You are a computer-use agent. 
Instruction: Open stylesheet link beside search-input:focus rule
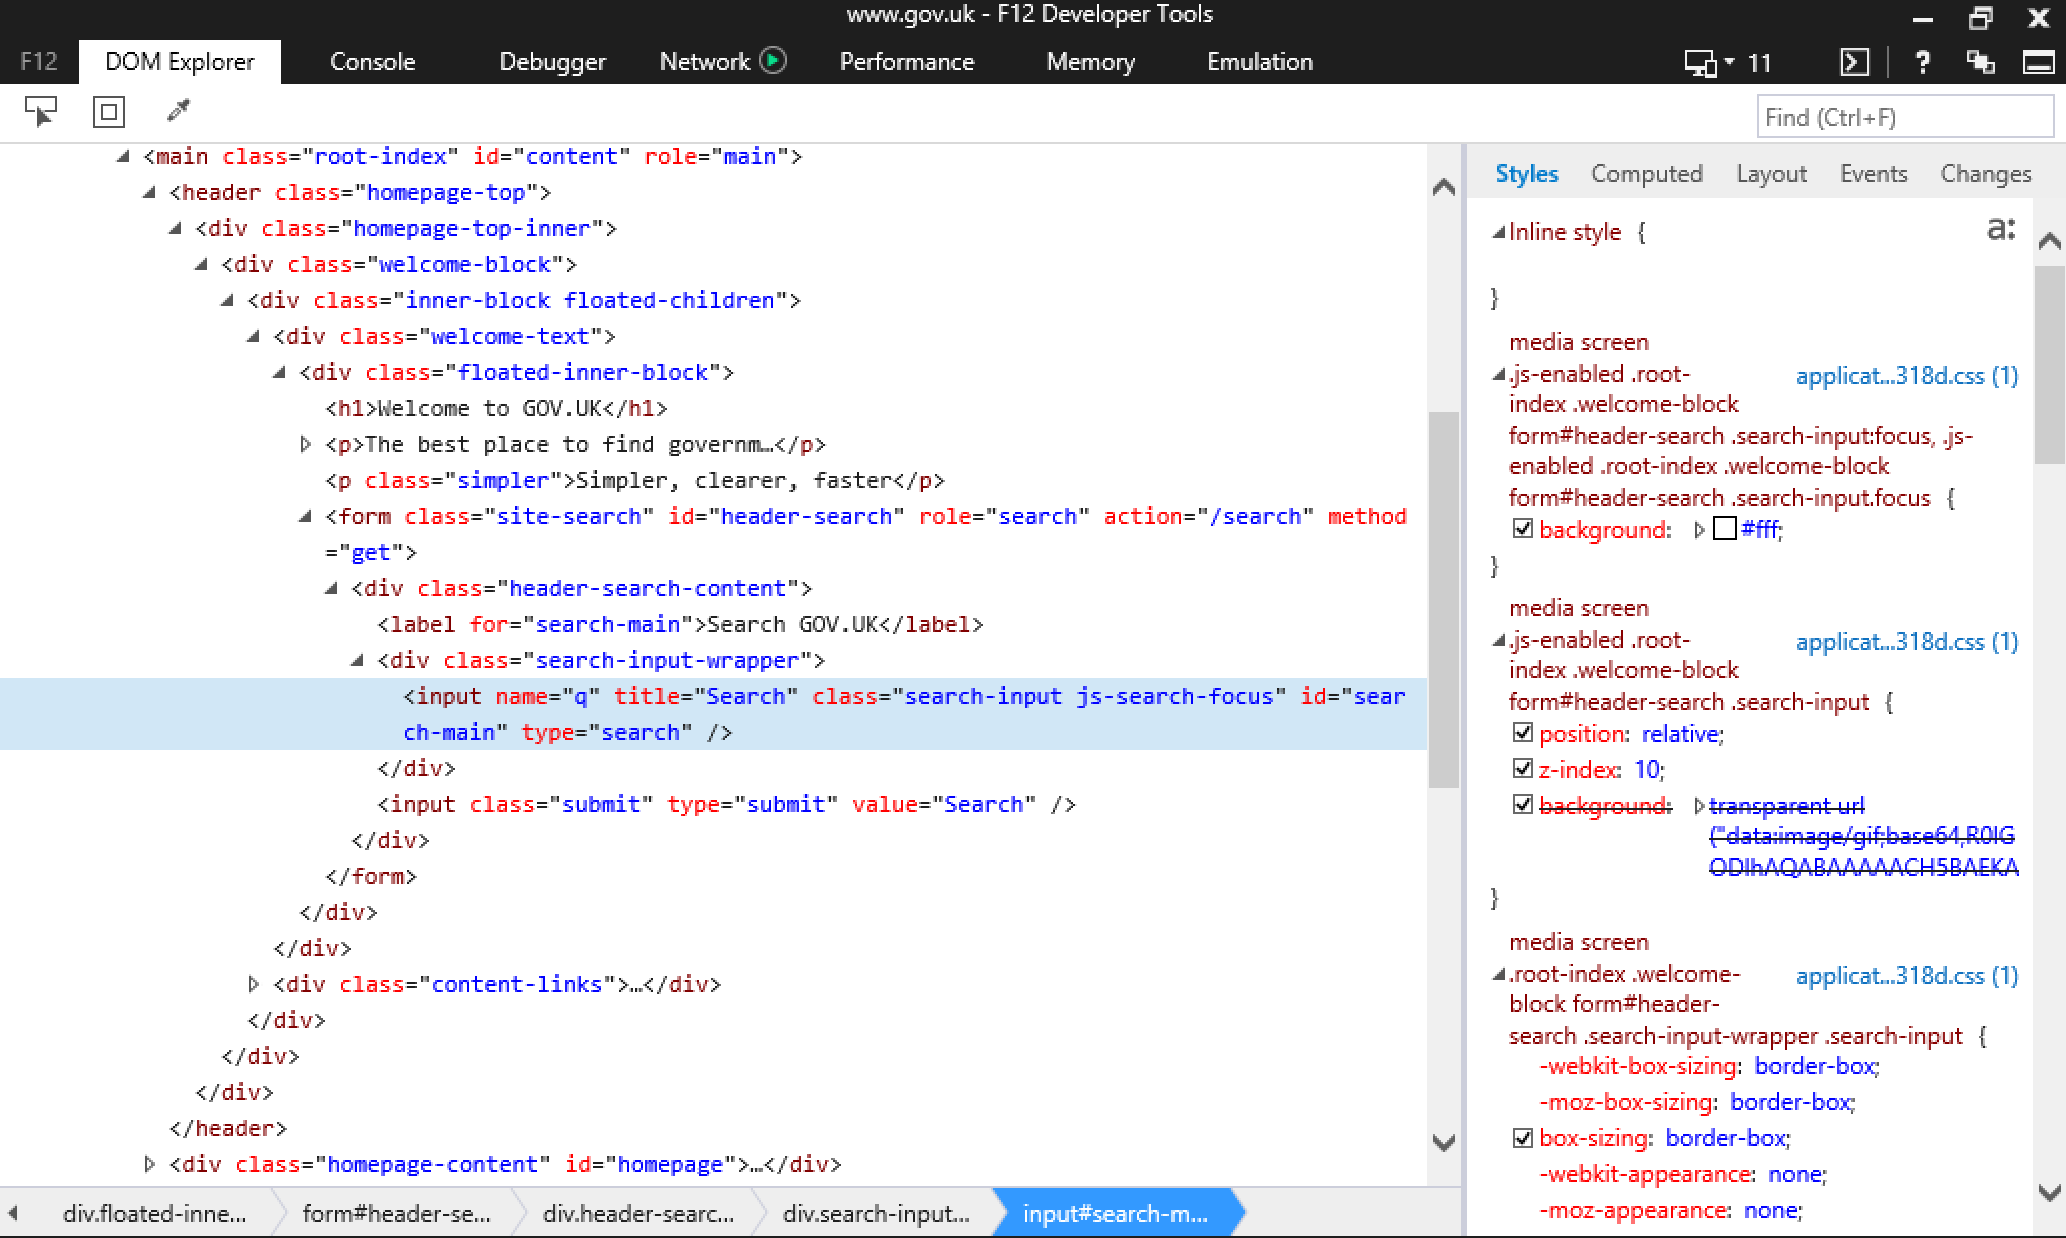[1906, 376]
